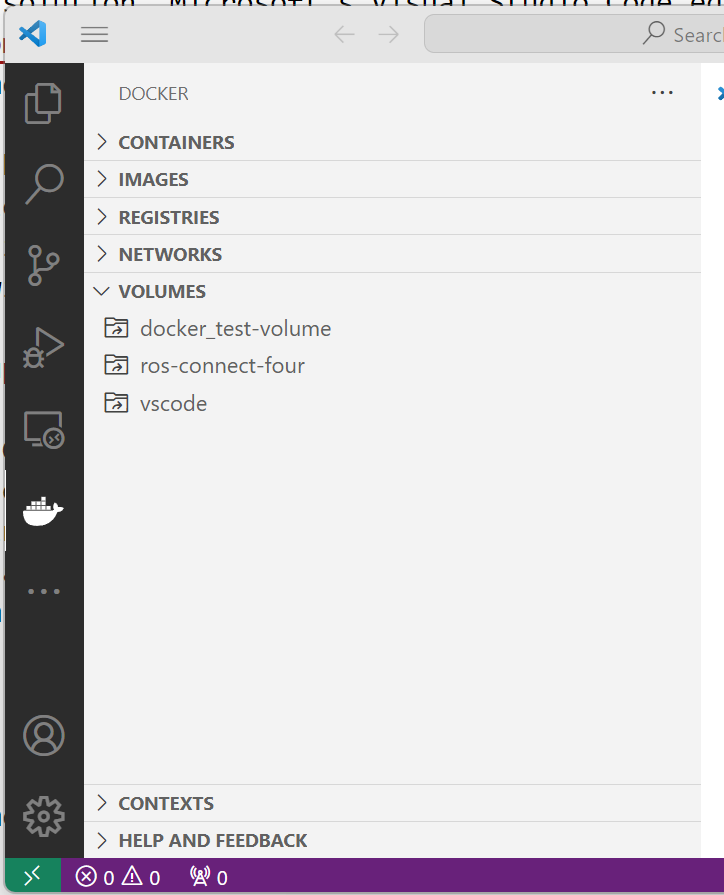Click the ros-connect-four volume icon
Image resolution: width=724 pixels, height=895 pixels.
pyautogui.click(x=116, y=365)
